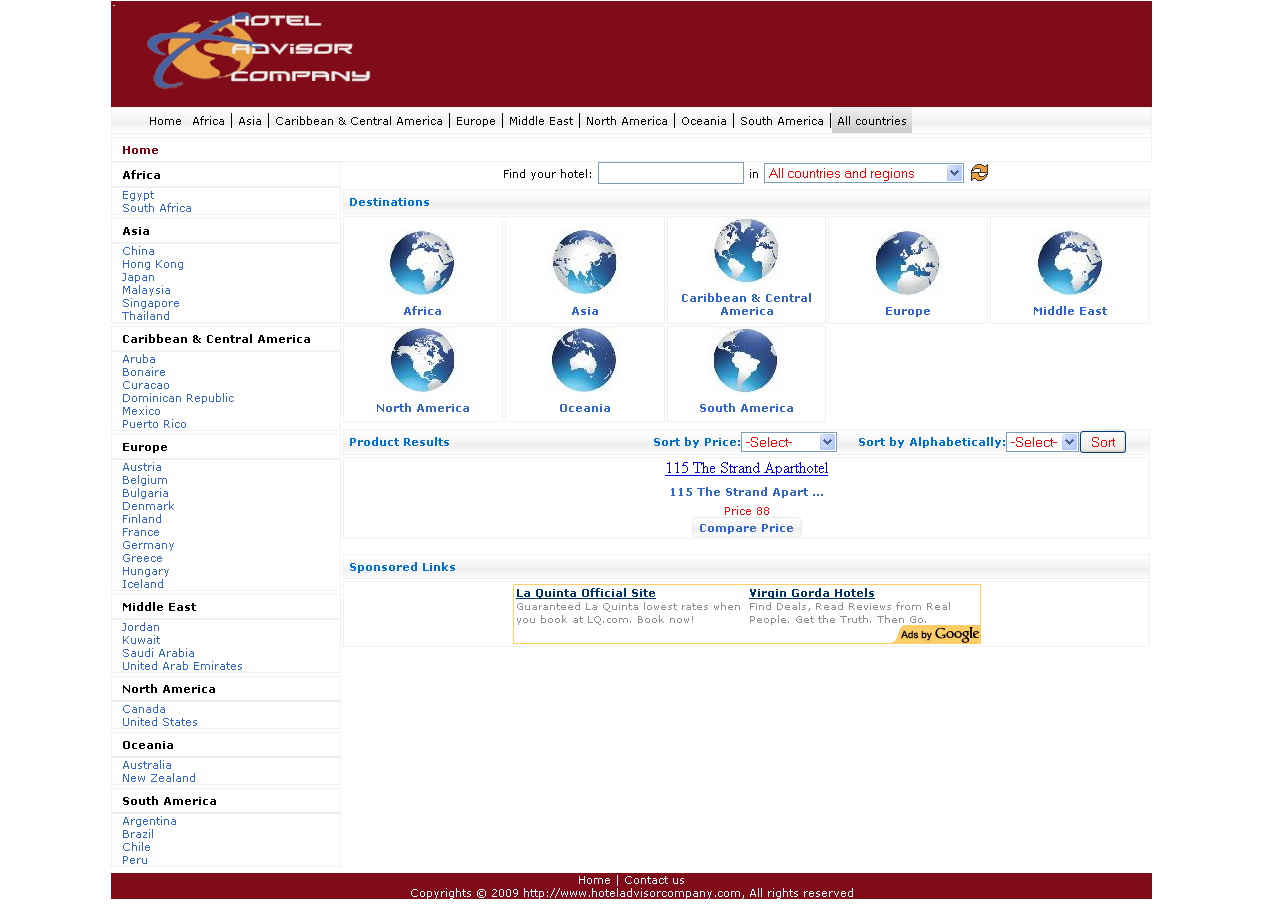Go to Home in the navigation bar
Viewport: 1263px width, 907px height.
pyautogui.click(x=165, y=121)
